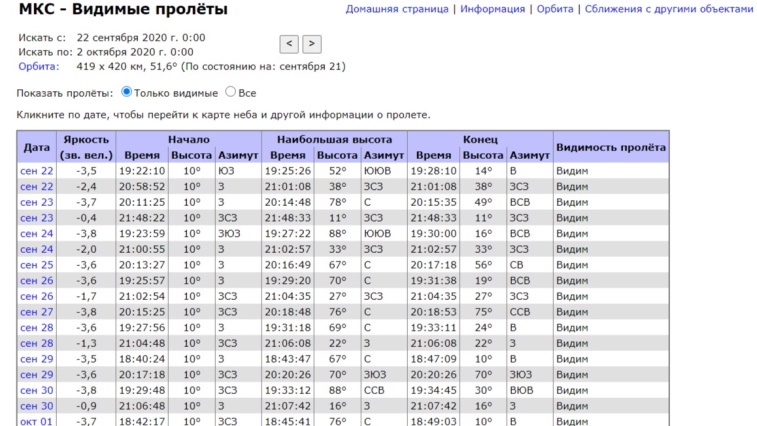The width and height of the screenshot is (757, 426).
Task: Click the previous period '<' button
Action: pyautogui.click(x=289, y=44)
